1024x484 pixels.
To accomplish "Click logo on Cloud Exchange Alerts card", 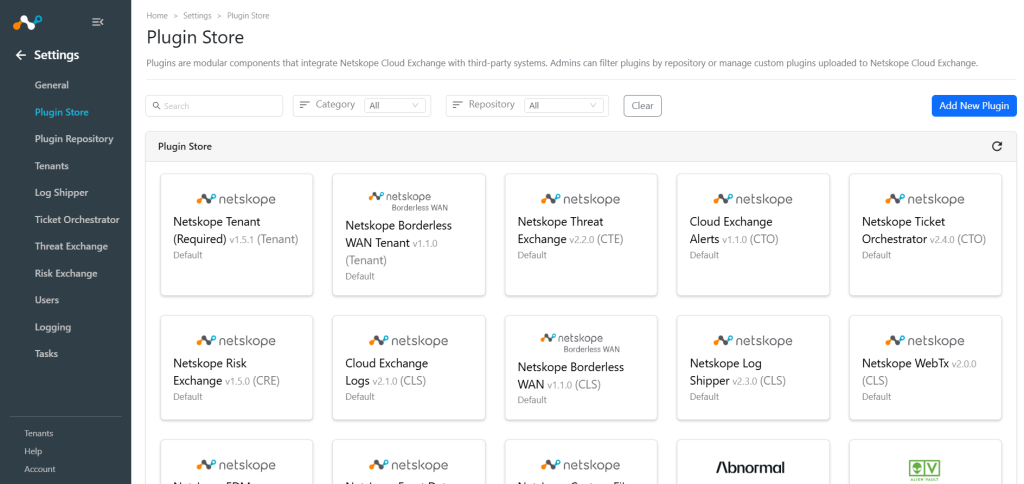I will 752,199.
